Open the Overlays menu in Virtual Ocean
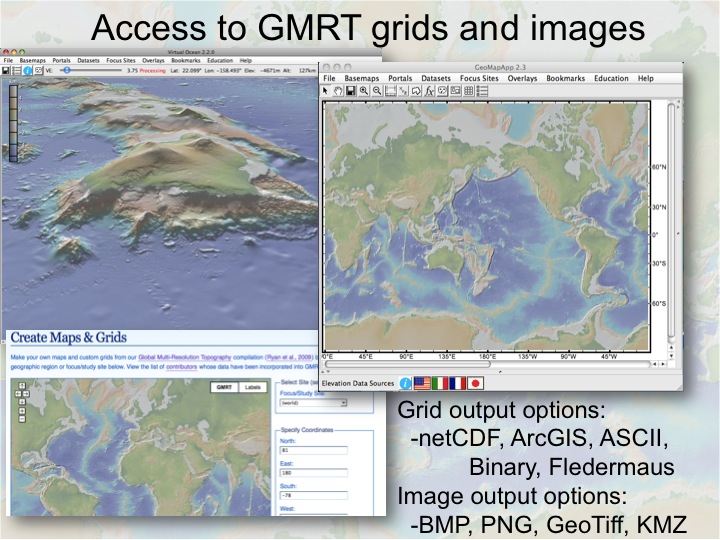Screen dimensions: 720x540 153,60
